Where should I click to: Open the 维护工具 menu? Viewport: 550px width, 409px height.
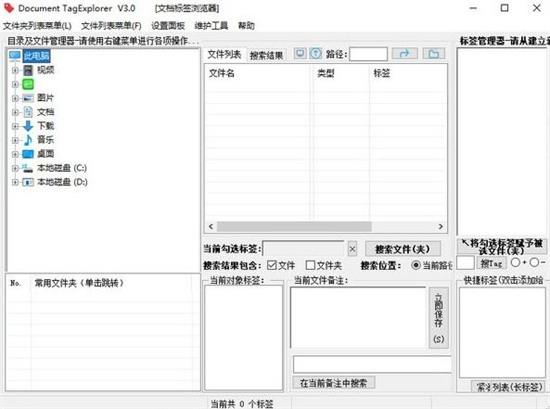click(x=211, y=26)
